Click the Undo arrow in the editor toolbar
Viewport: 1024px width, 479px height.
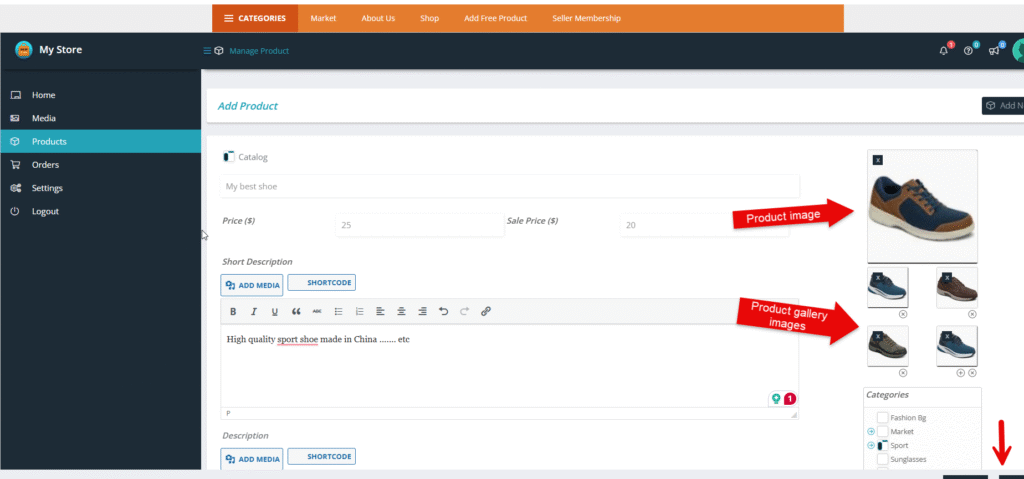pos(443,312)
